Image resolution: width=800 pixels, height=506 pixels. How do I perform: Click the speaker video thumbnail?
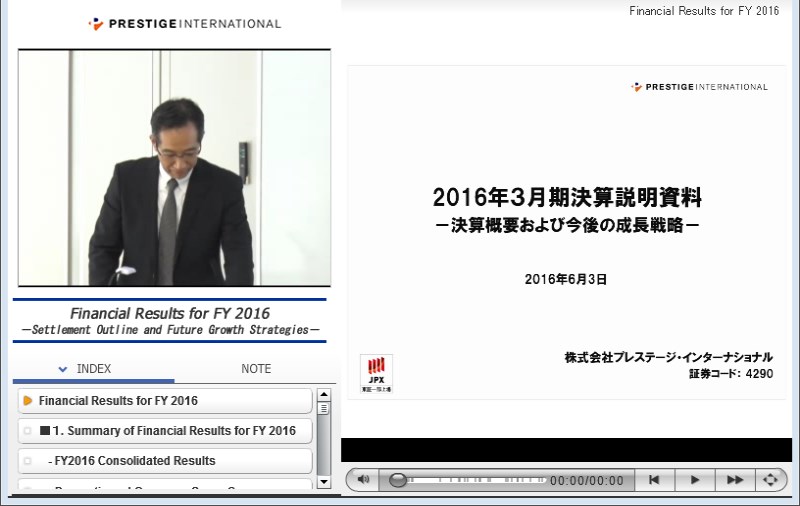click(174, 168)
